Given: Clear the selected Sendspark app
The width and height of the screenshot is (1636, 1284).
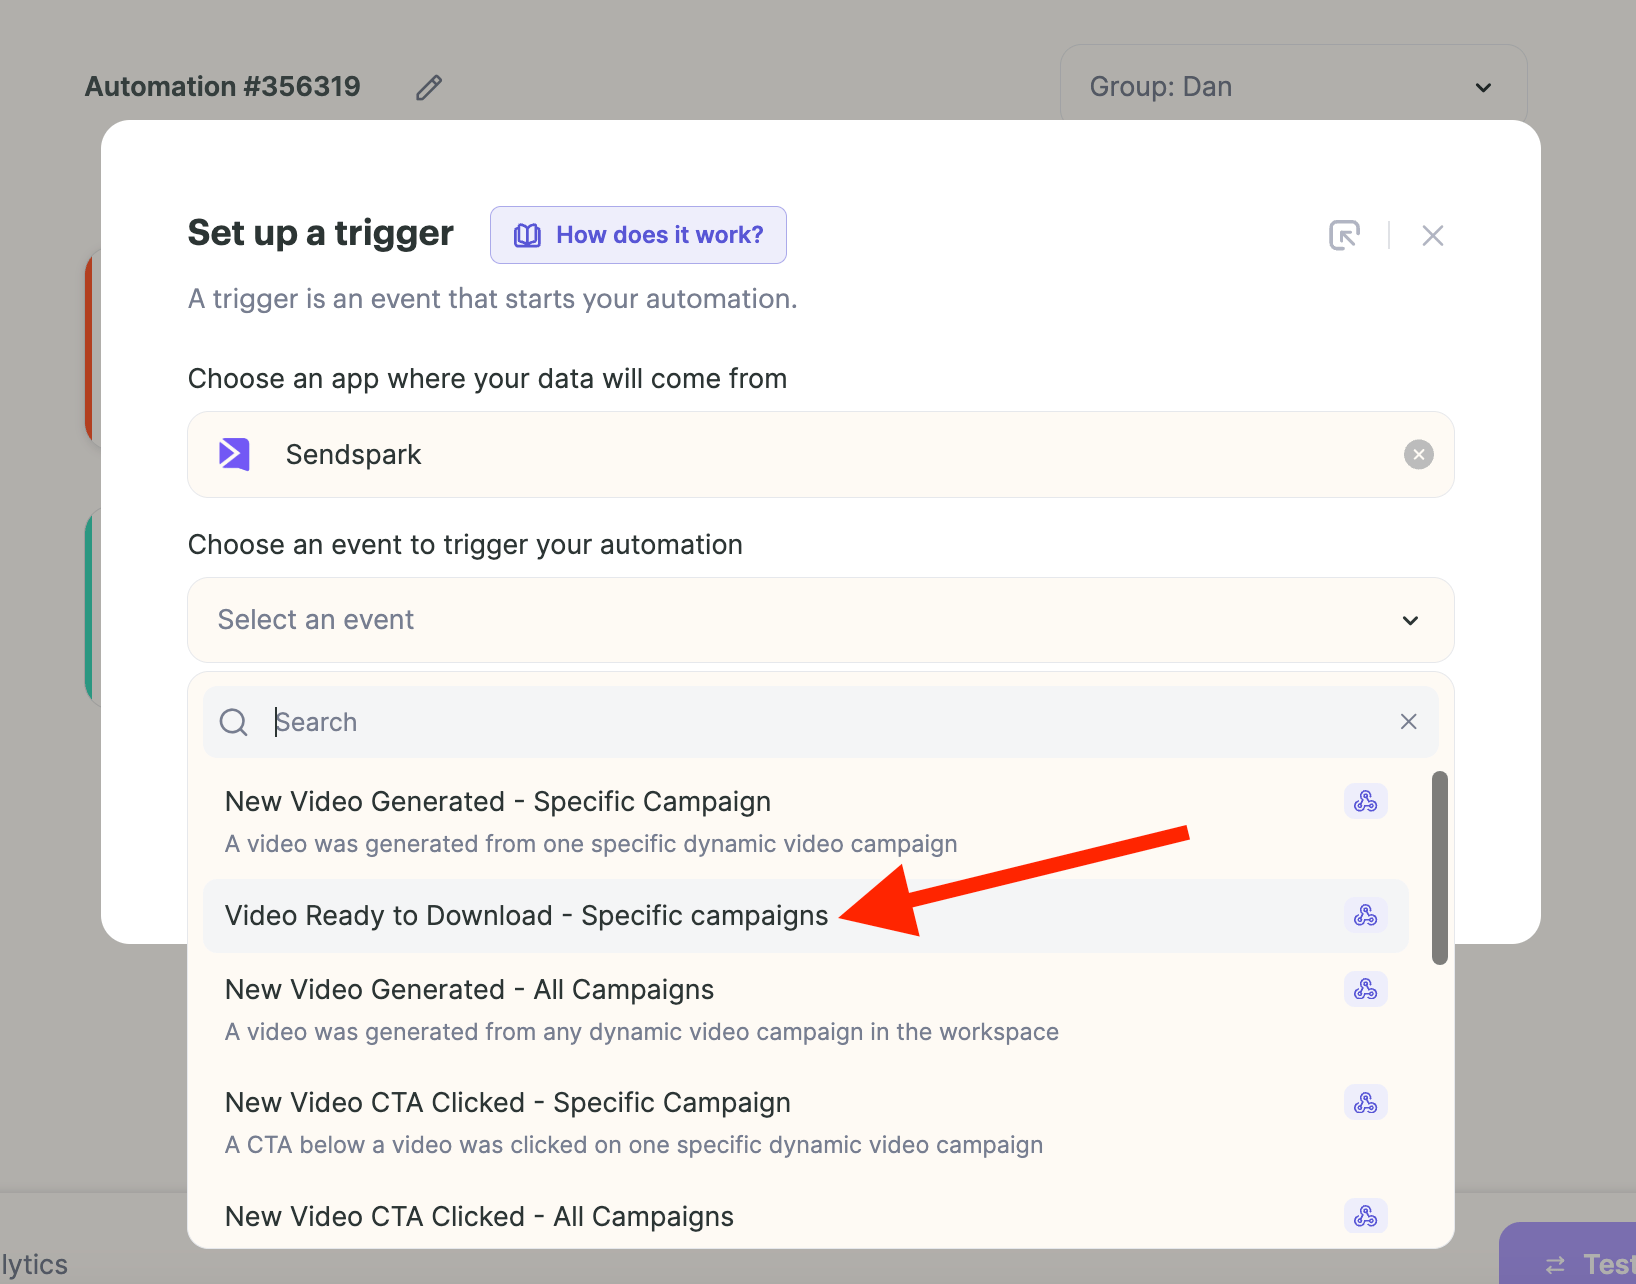Looking at the screenshot, I should (x=1418, y=455).
